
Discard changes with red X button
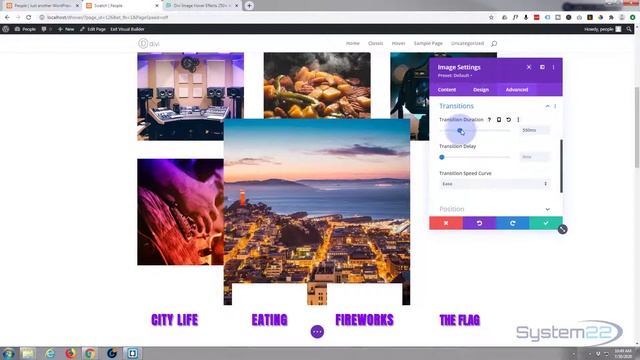446,223
